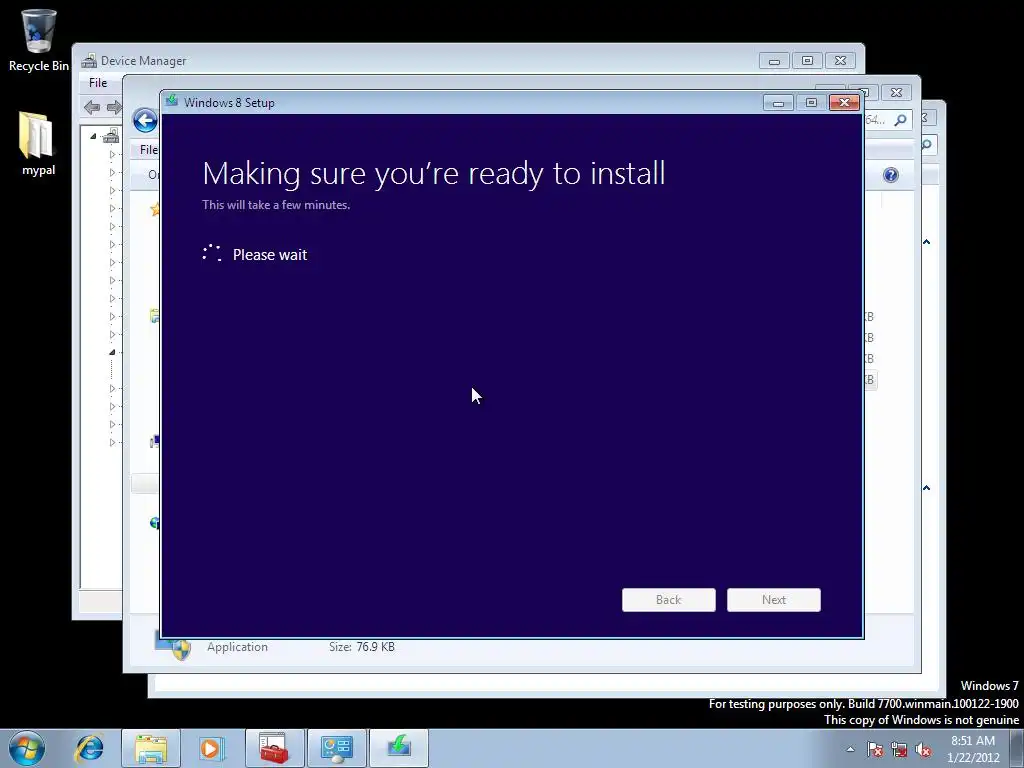Screen dimensions: 1024x768
Task: Click the 'This will take a few minutes.' text
Action: pyautogui.click(x=276, y=204)
